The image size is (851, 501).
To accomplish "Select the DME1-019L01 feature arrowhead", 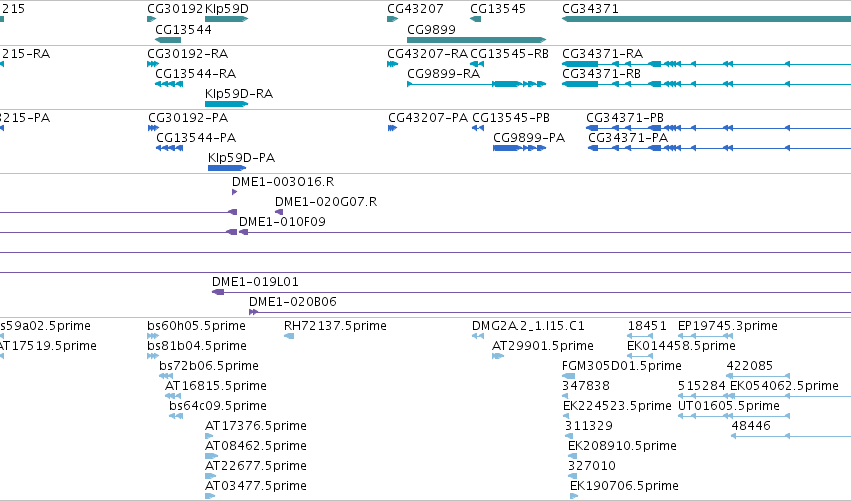I will (x=218, y=292).
